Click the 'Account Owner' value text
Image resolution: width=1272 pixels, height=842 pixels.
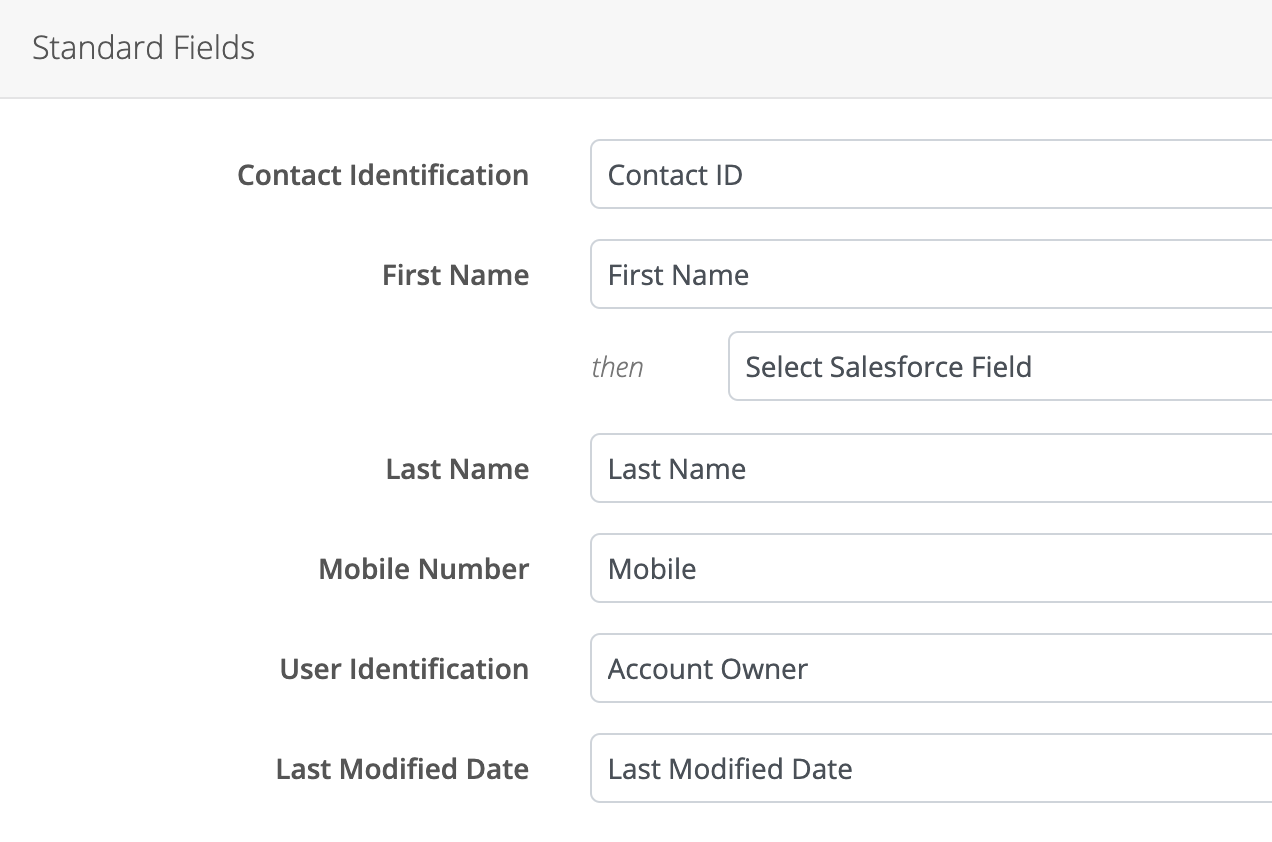(707, 669)
